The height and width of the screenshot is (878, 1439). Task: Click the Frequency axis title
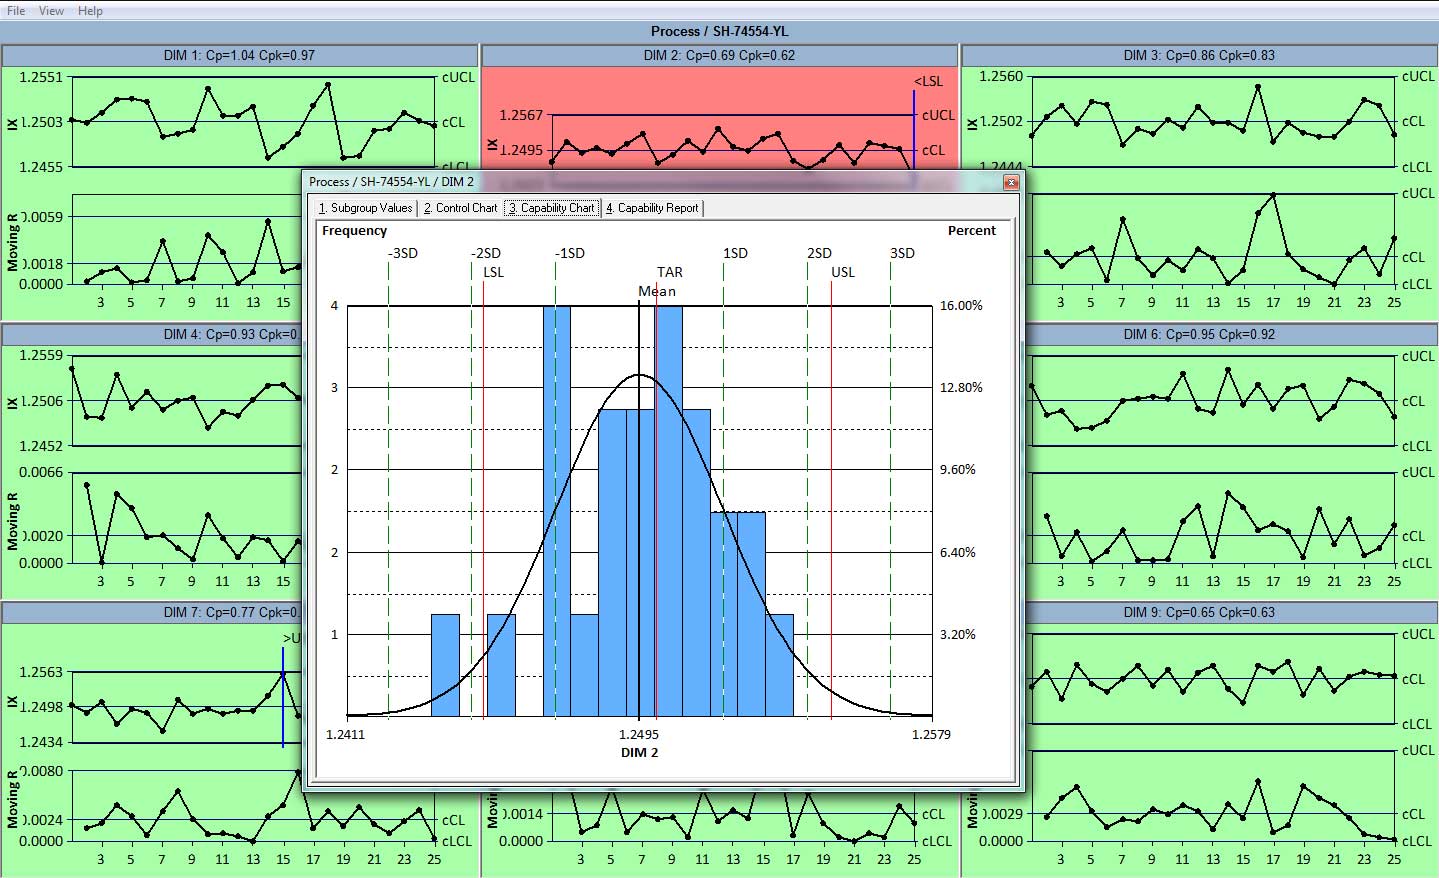click(354, 230)
